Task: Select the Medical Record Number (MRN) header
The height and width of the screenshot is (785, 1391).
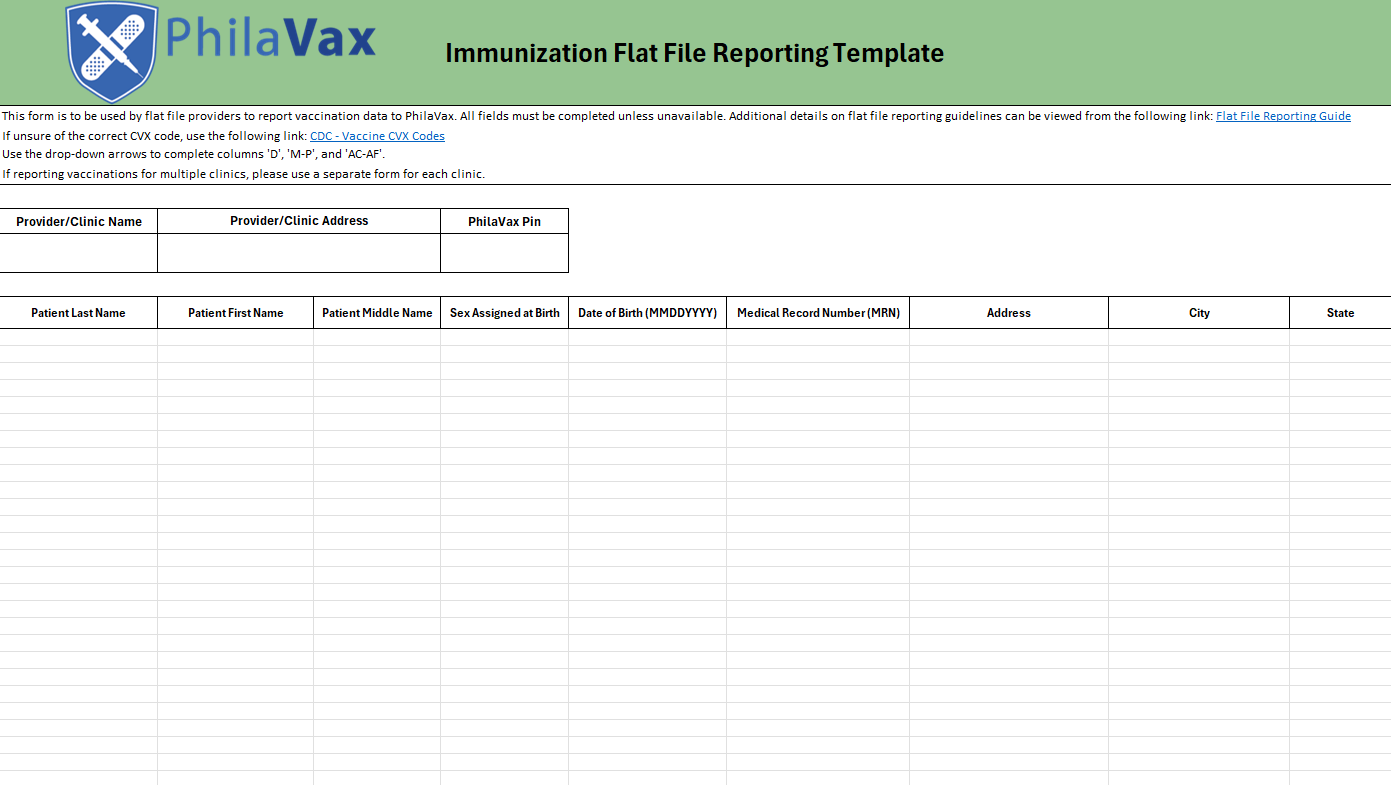Action: tap(818, 313)
